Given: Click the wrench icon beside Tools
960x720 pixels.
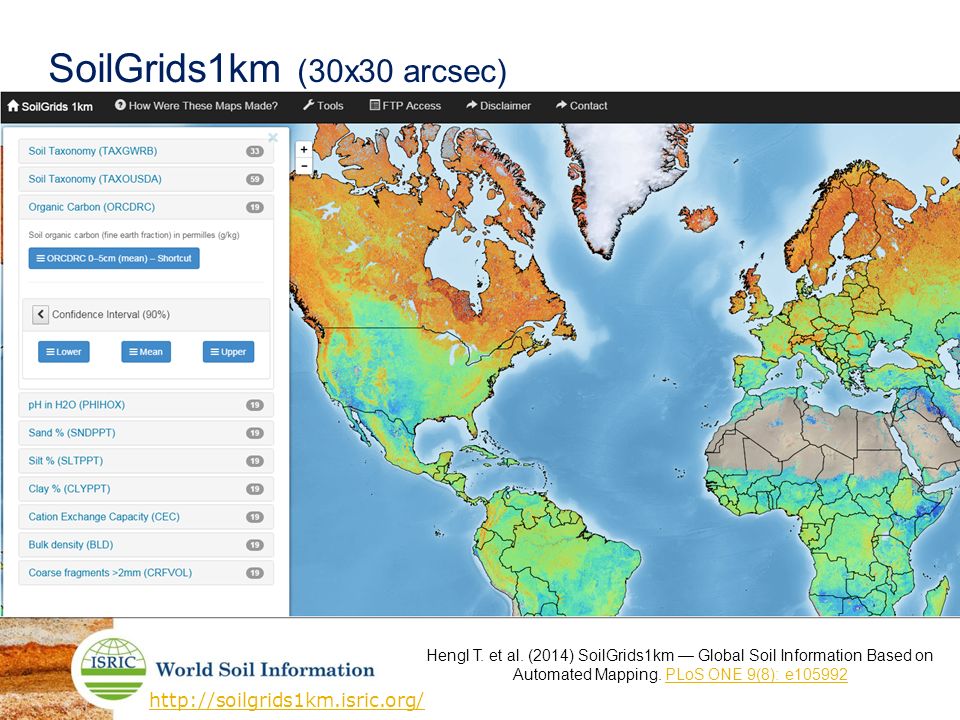Looking at the screenshot, I should (x=308, y=105).
